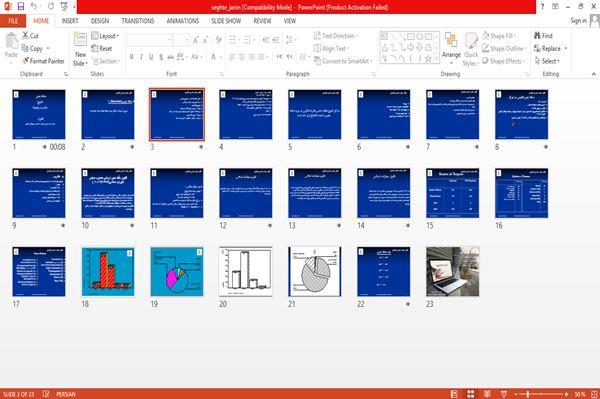Toggle Bold formatting
Viewport: 600px width, 399px height.
coord(132,57)
